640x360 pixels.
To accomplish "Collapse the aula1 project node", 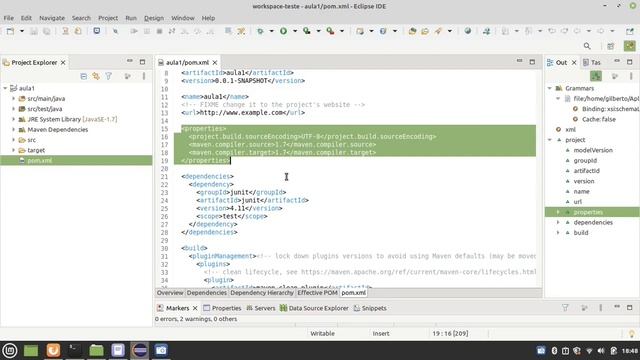I will click(5, 88).
